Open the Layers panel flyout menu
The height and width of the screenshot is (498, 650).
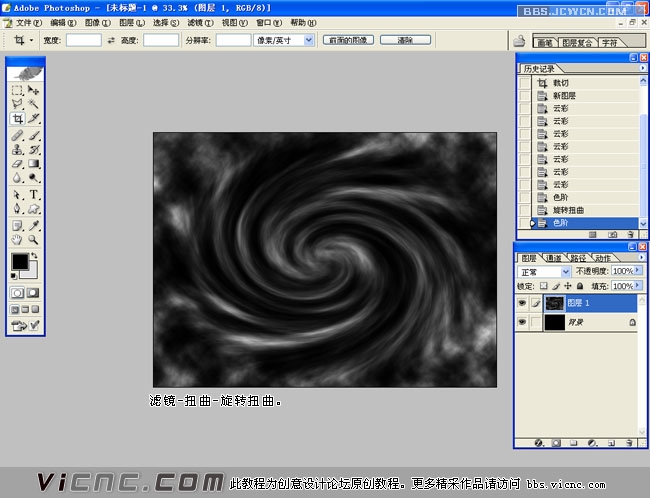pyautogui.click(x=641, y=258)
